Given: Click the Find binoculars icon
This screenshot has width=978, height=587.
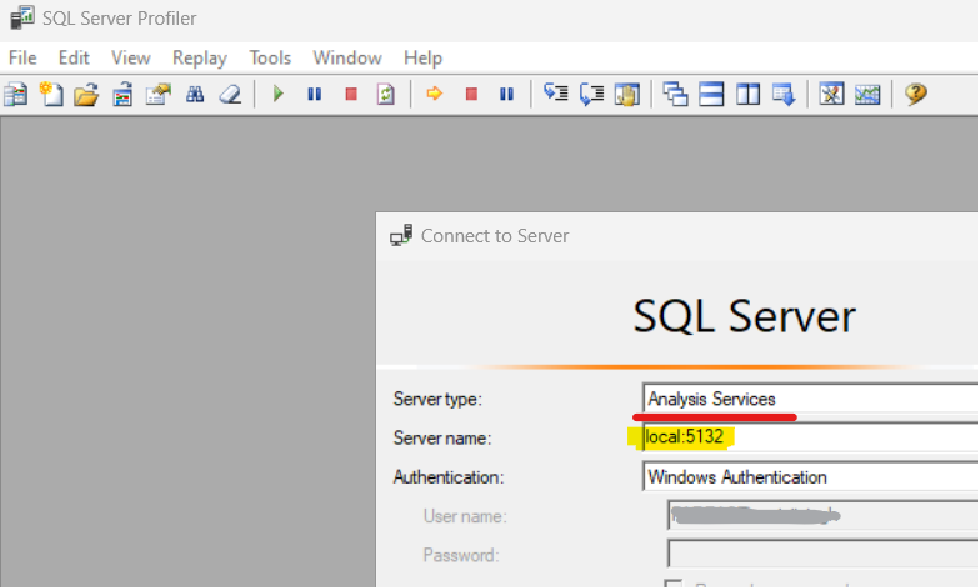Looking at the screenshot, I should (195, 94).
